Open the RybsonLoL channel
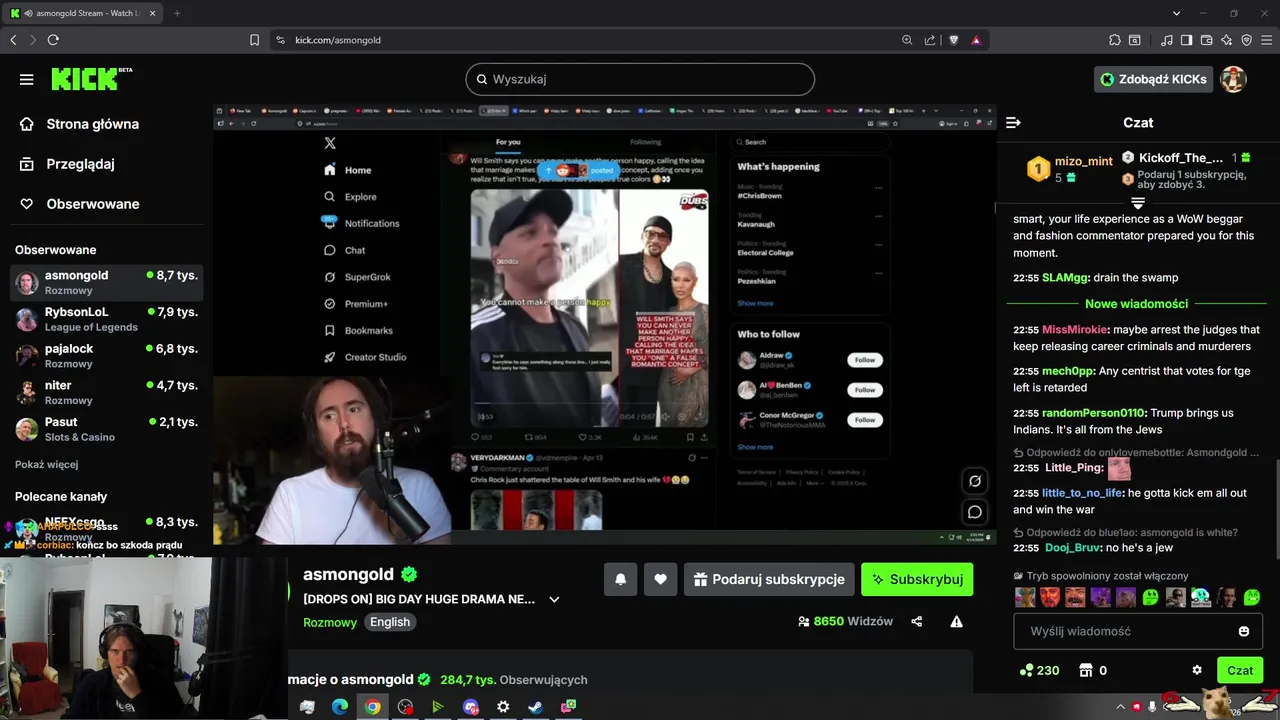Screen dimensions: 1280x720 [x=106, y=319]
